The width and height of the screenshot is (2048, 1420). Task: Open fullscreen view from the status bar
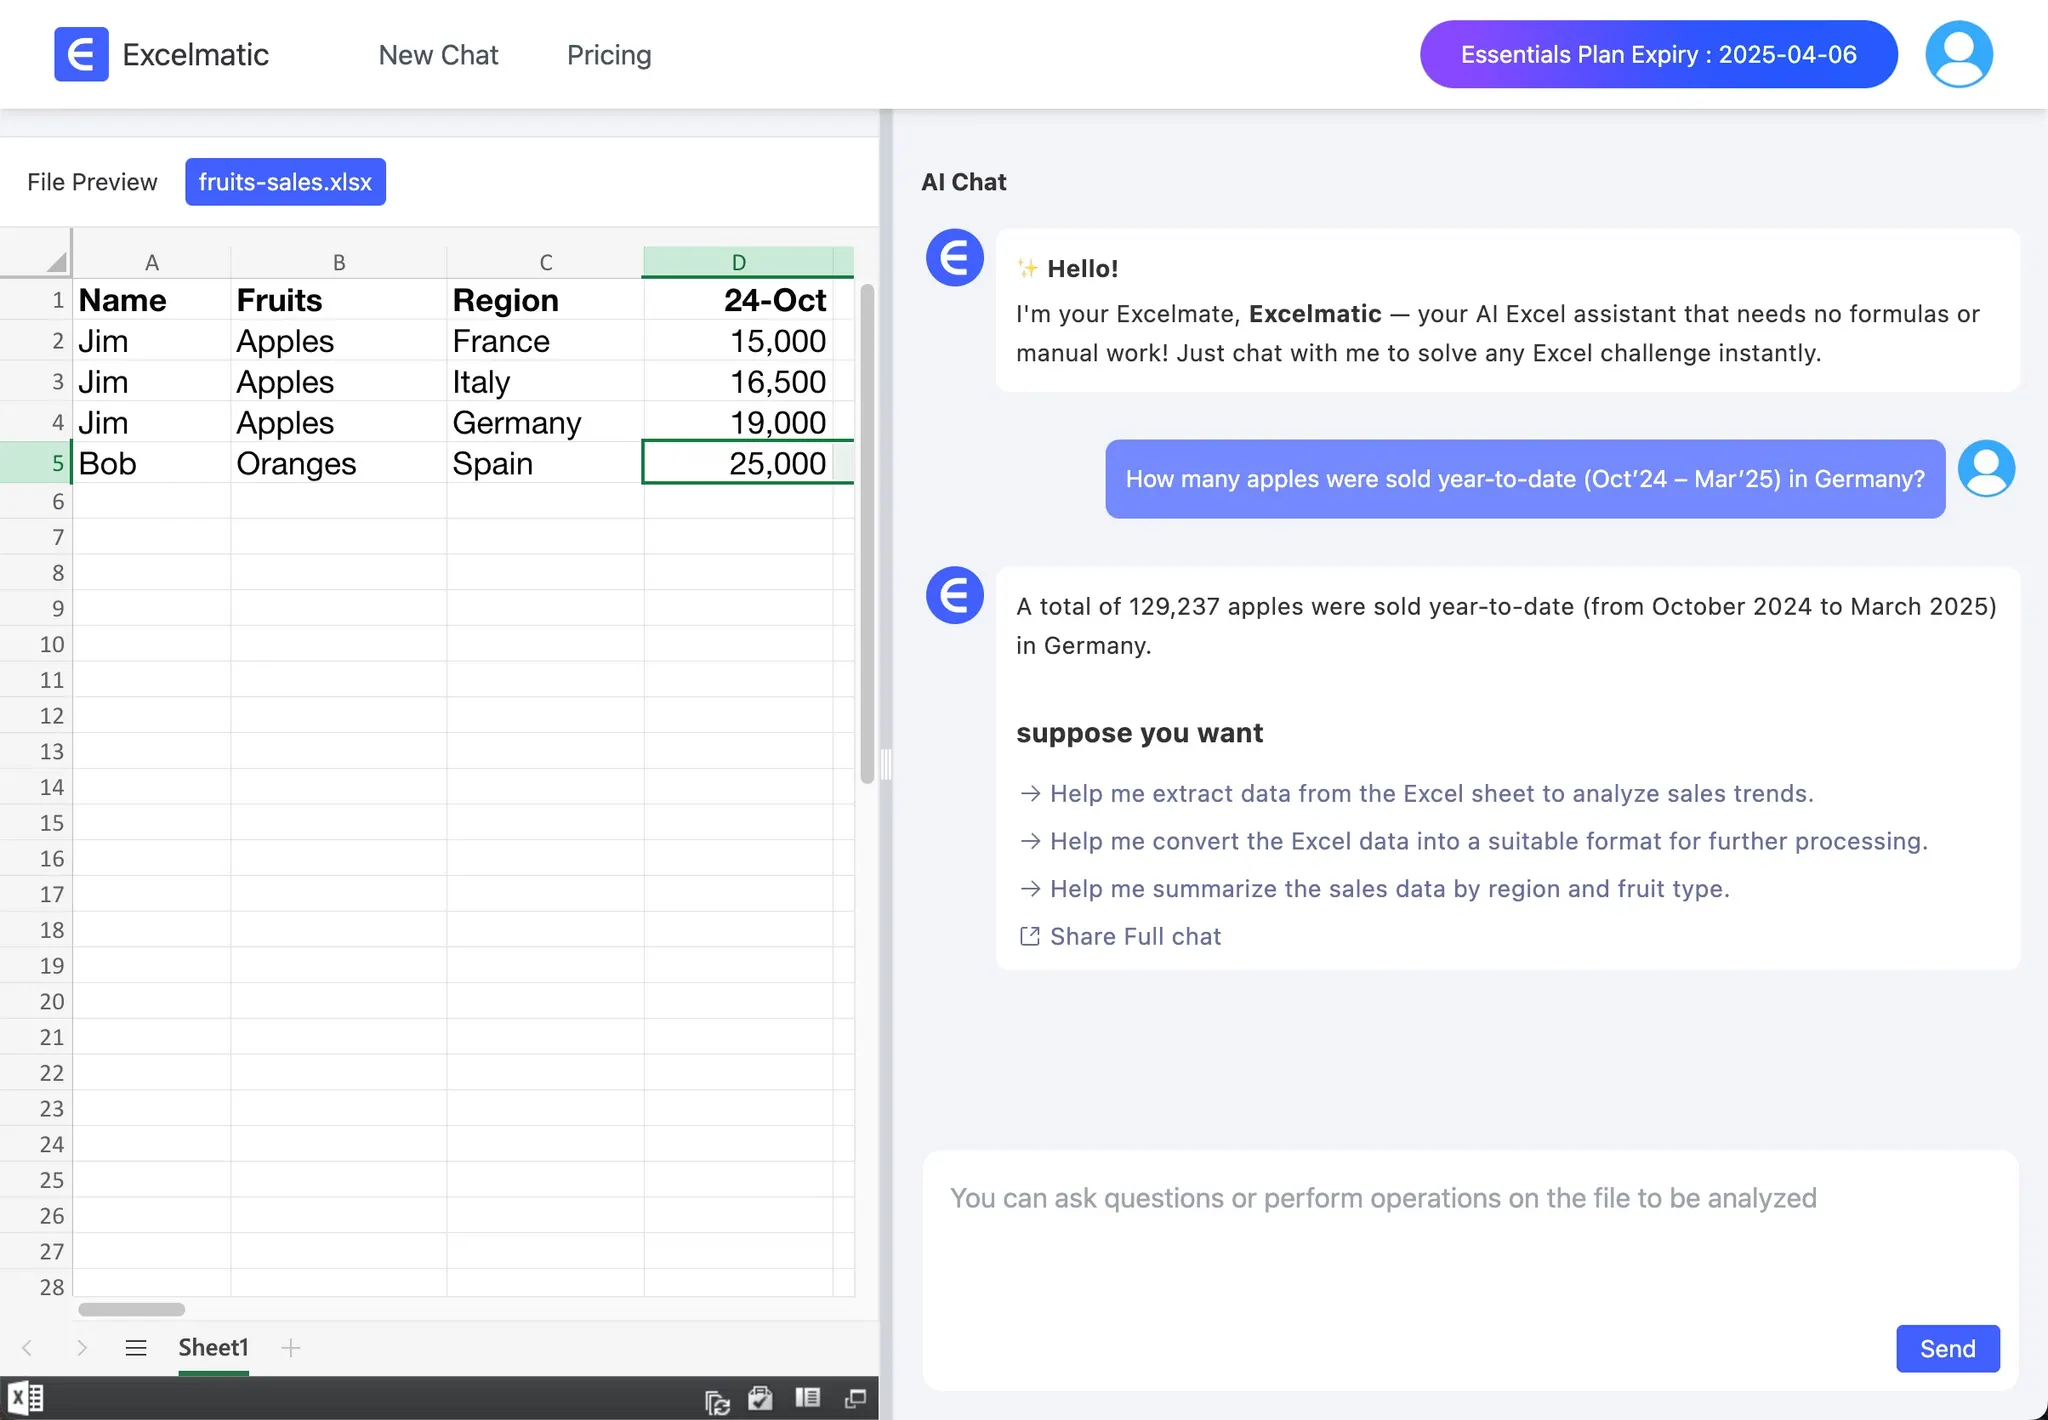[856, 1397]
